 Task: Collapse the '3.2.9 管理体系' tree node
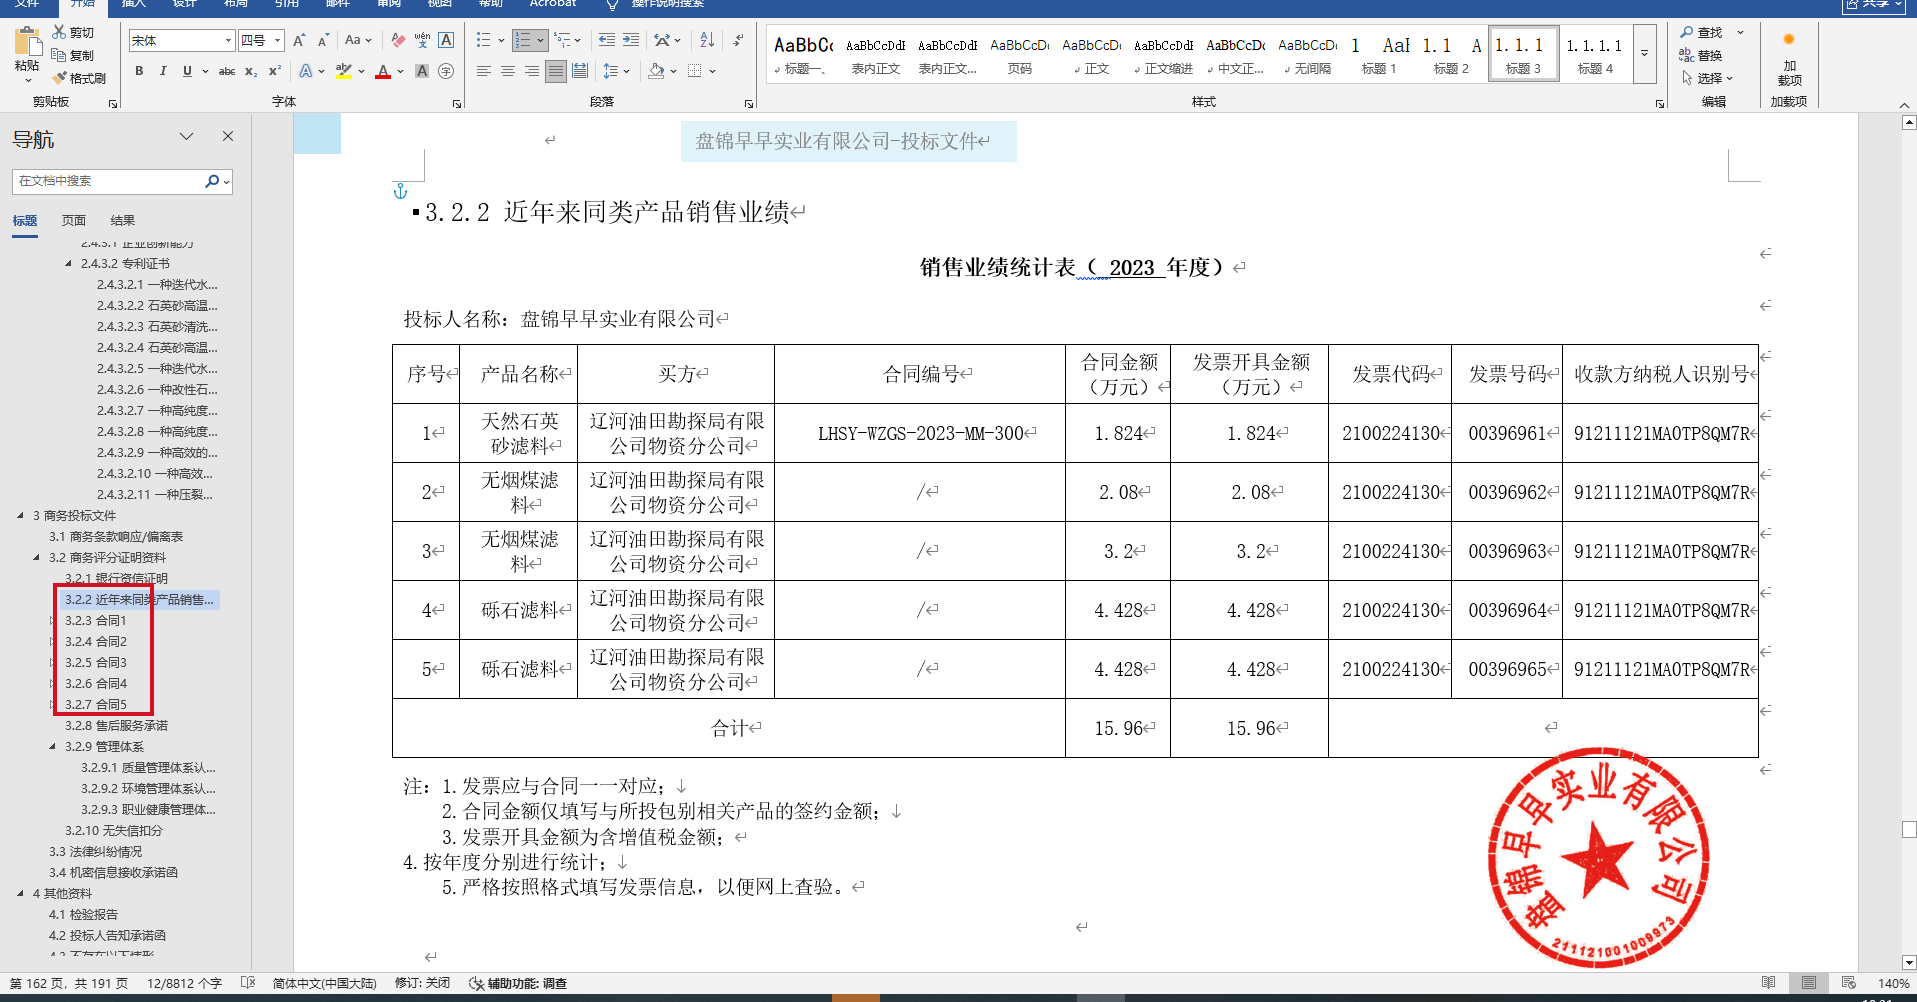tap(52, 747)
